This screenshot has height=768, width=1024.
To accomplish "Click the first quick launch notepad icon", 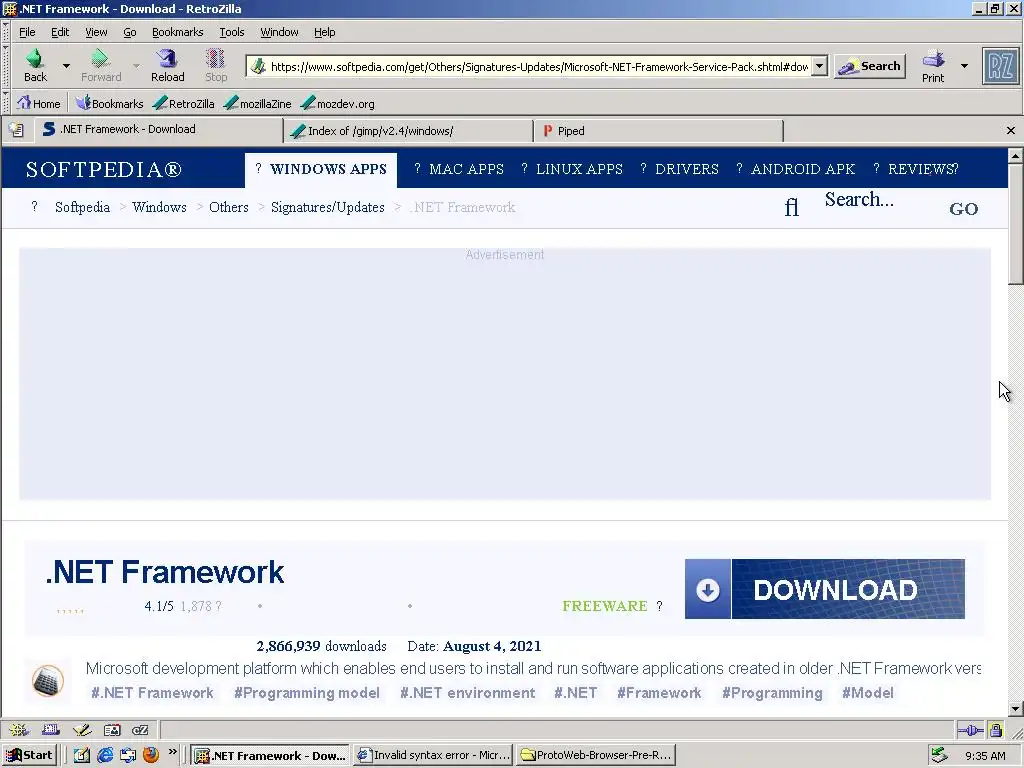I will point(82,755).
